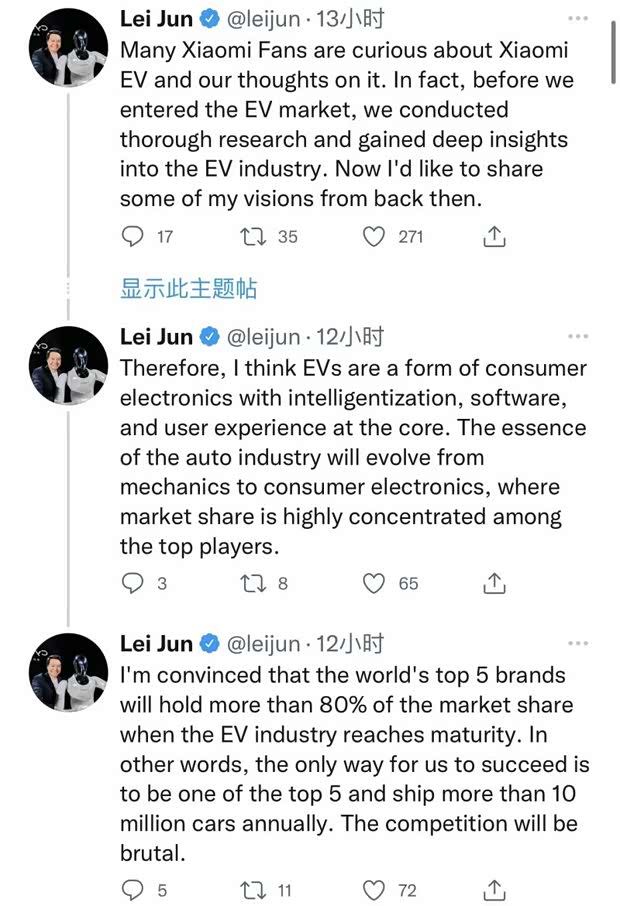Open the @leijun handle on the first tweet

[x=265, y=19]
